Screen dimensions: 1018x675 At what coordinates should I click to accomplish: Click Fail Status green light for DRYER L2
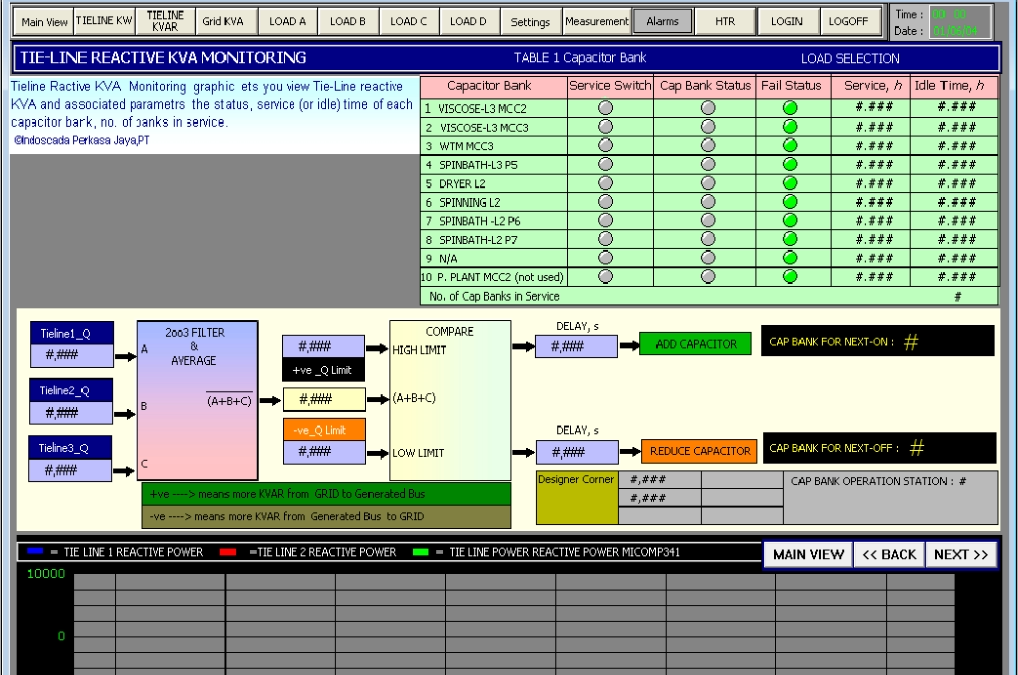coord(791,183)
